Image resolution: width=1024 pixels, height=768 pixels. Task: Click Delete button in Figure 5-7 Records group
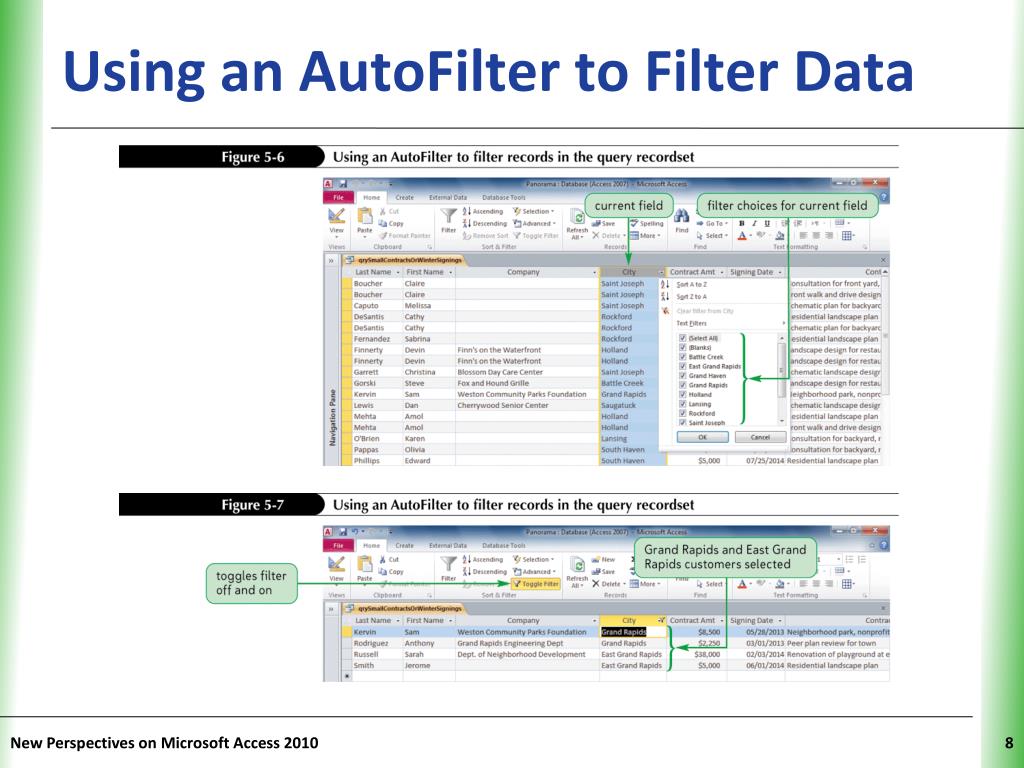pos(607,584)
